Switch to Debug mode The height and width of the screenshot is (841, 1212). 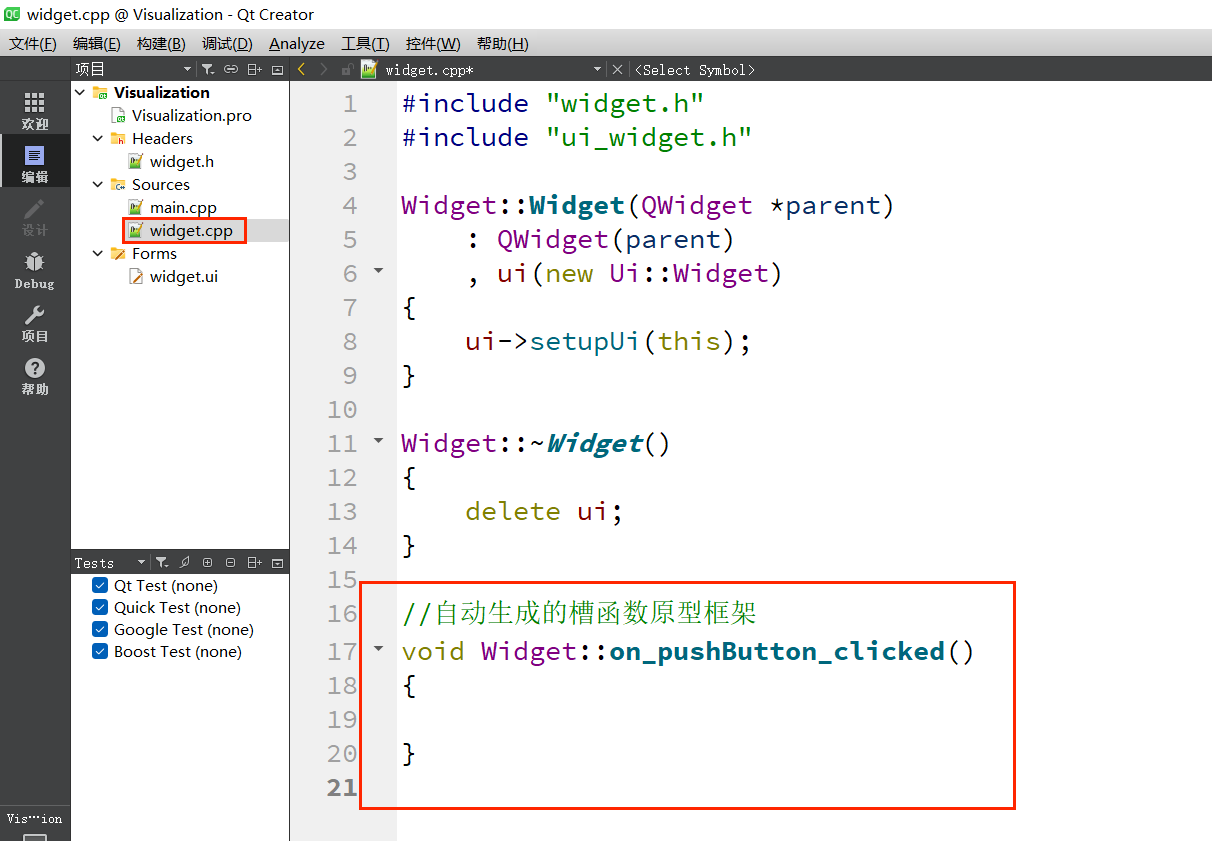(x=35, y=270)
